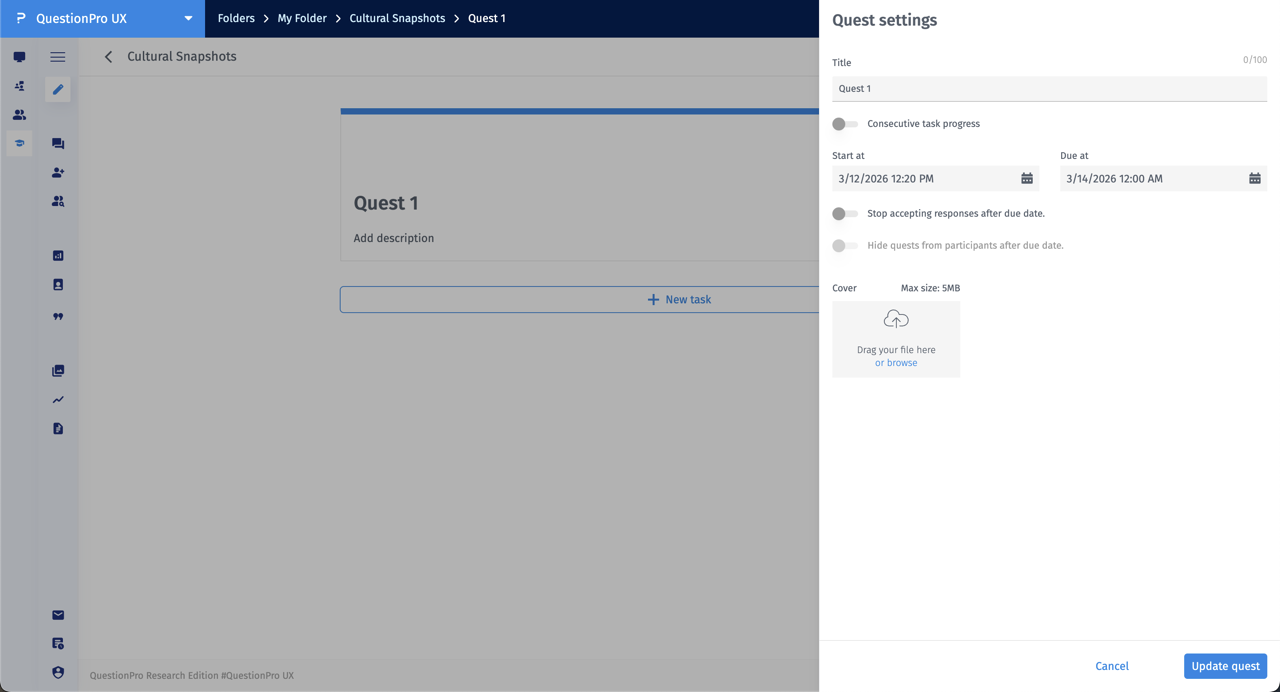Screen dimensions: 1280x692
Task: Open the trends line-graph icon
Action: click(57, 398)
